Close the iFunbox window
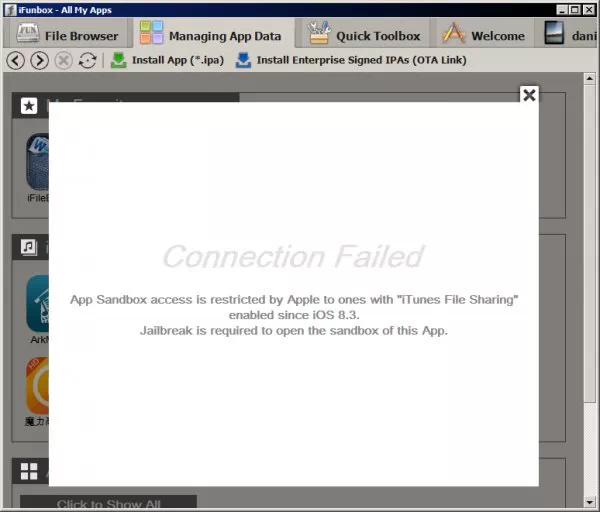Viewport: 600px width, 512px height. coord(589,10)
